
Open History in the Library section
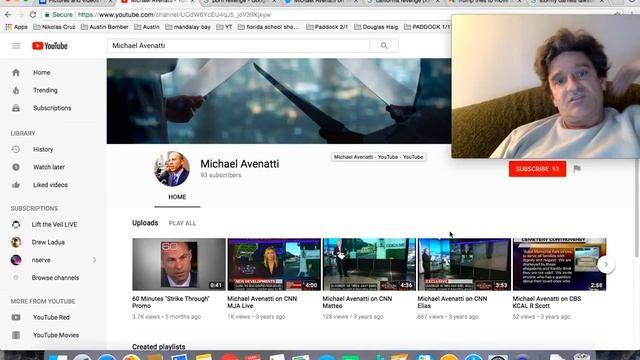(x=43, y=149)
